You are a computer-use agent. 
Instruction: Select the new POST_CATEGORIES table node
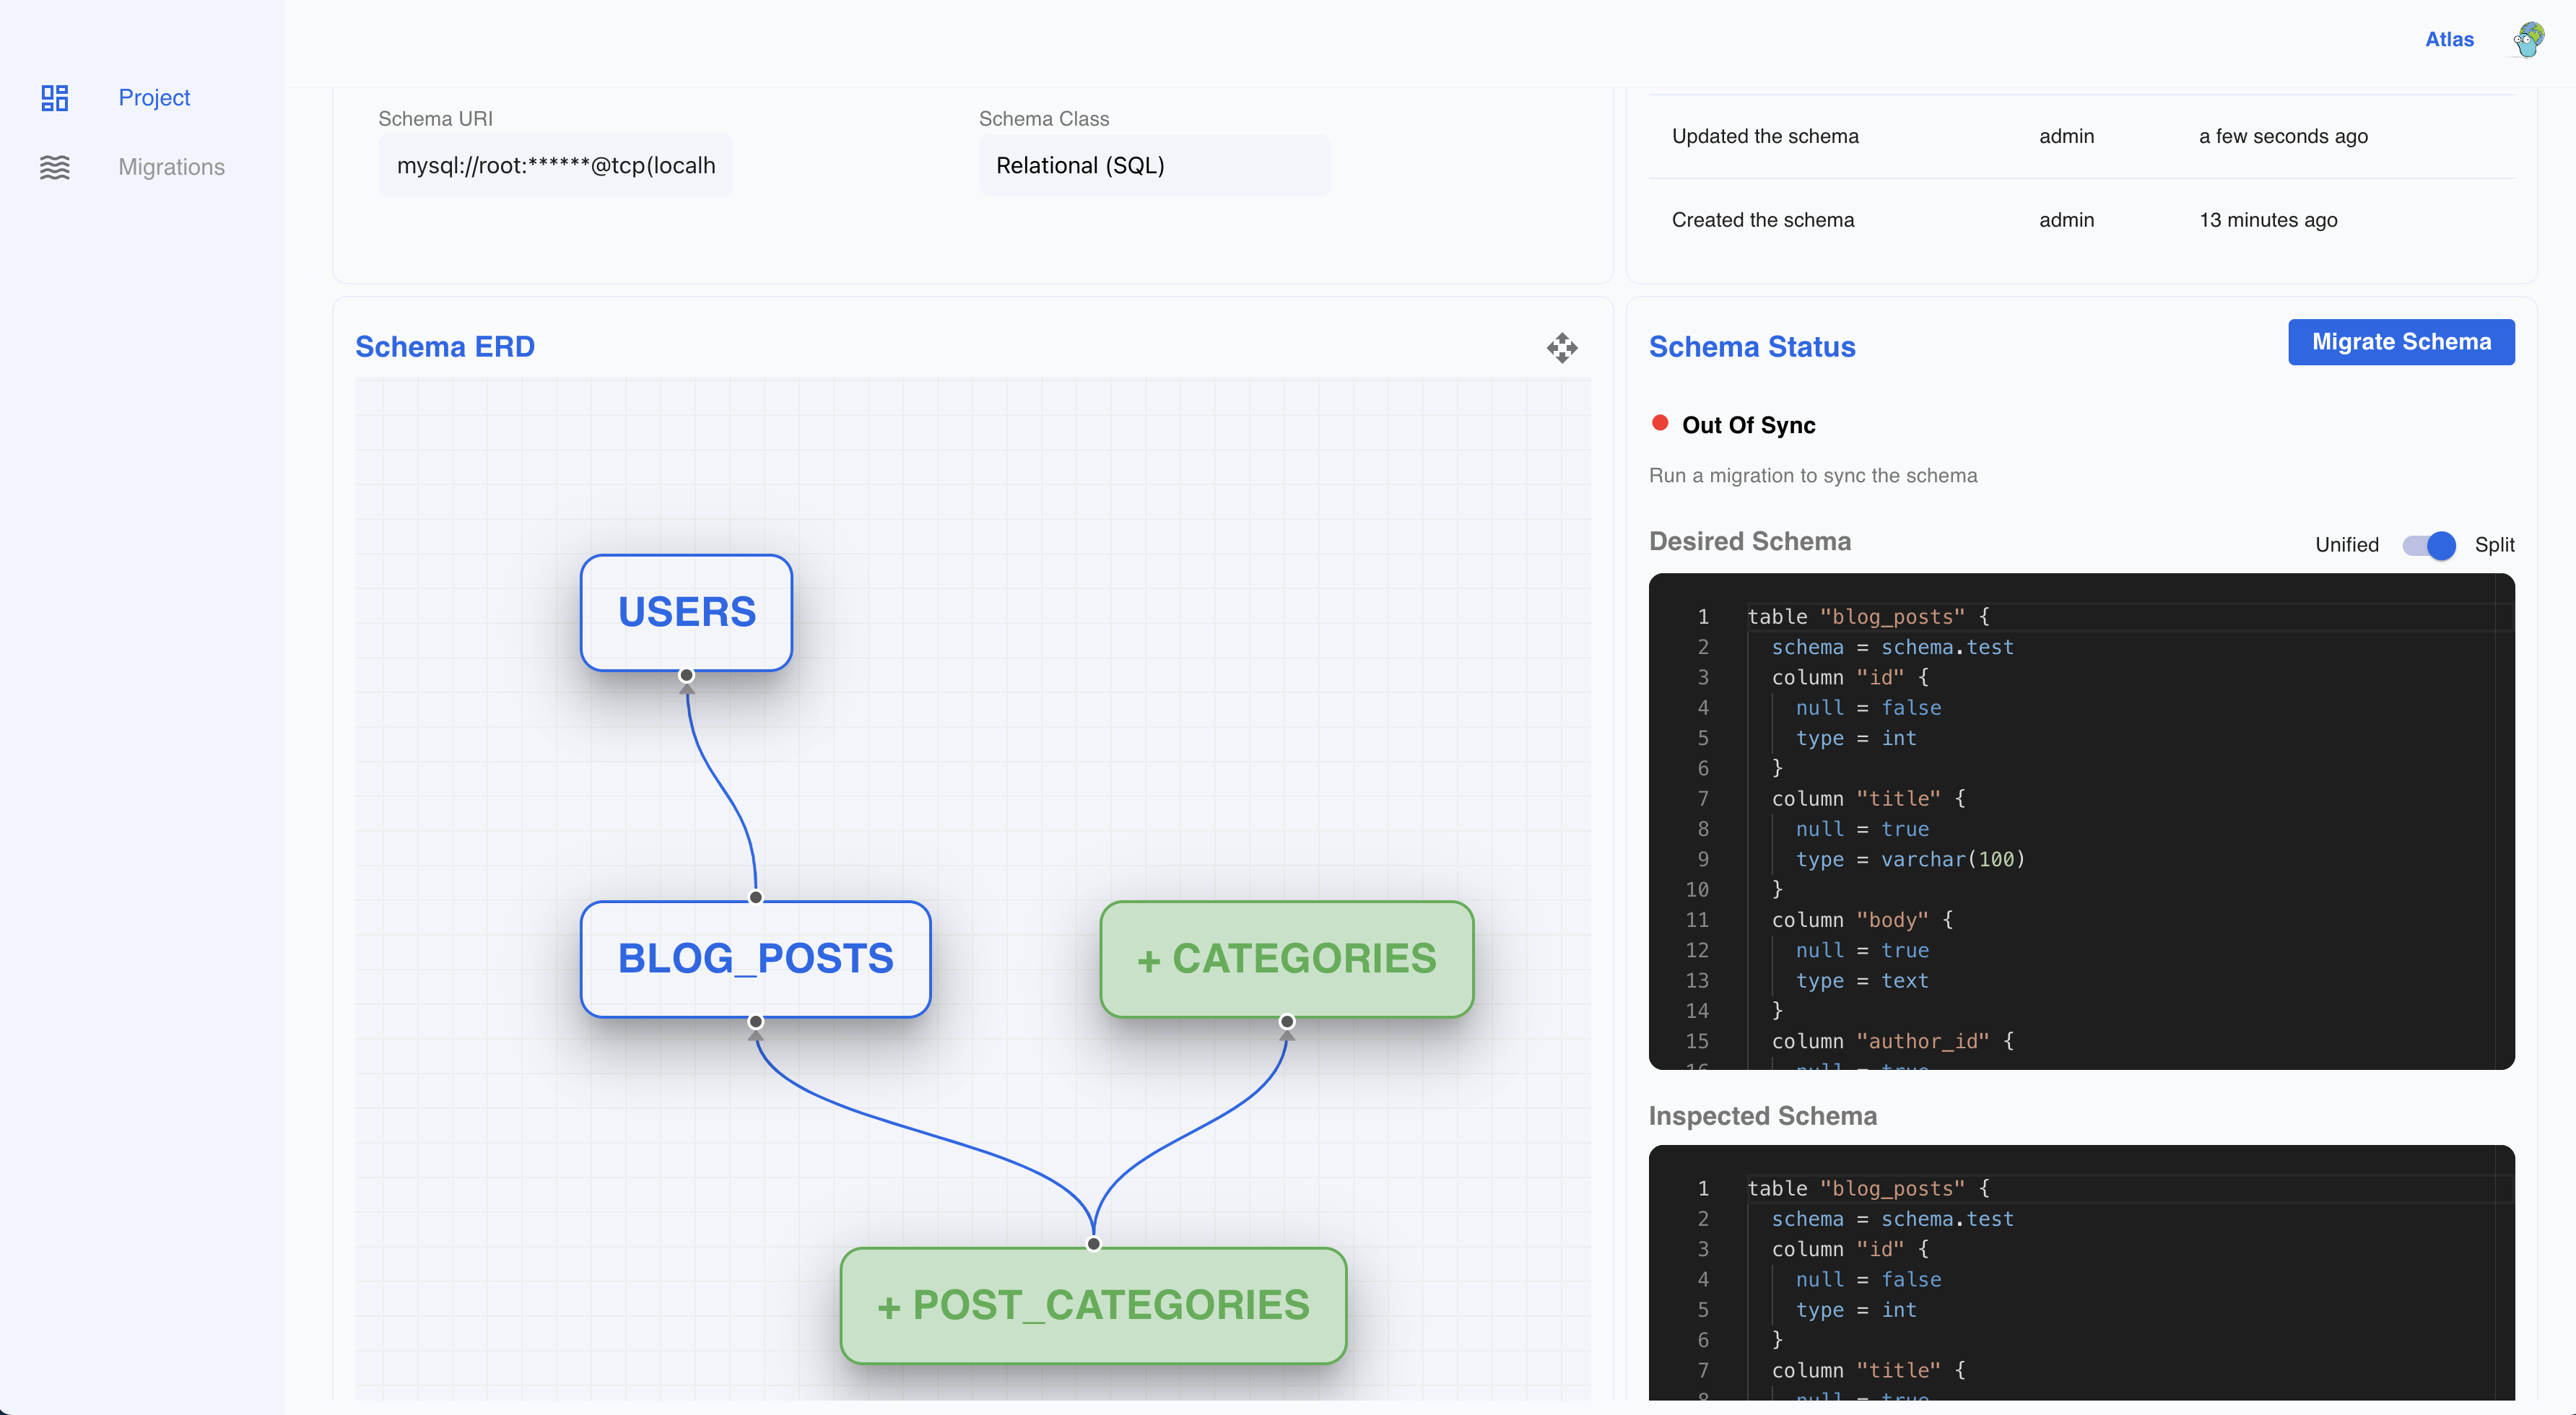point(1093,1305)
